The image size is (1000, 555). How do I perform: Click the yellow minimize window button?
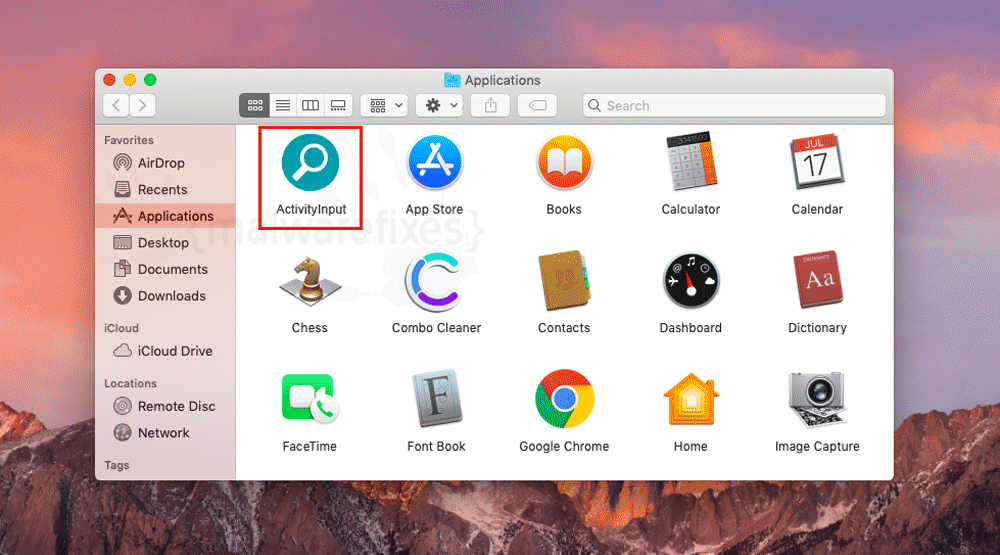(129, 80)
